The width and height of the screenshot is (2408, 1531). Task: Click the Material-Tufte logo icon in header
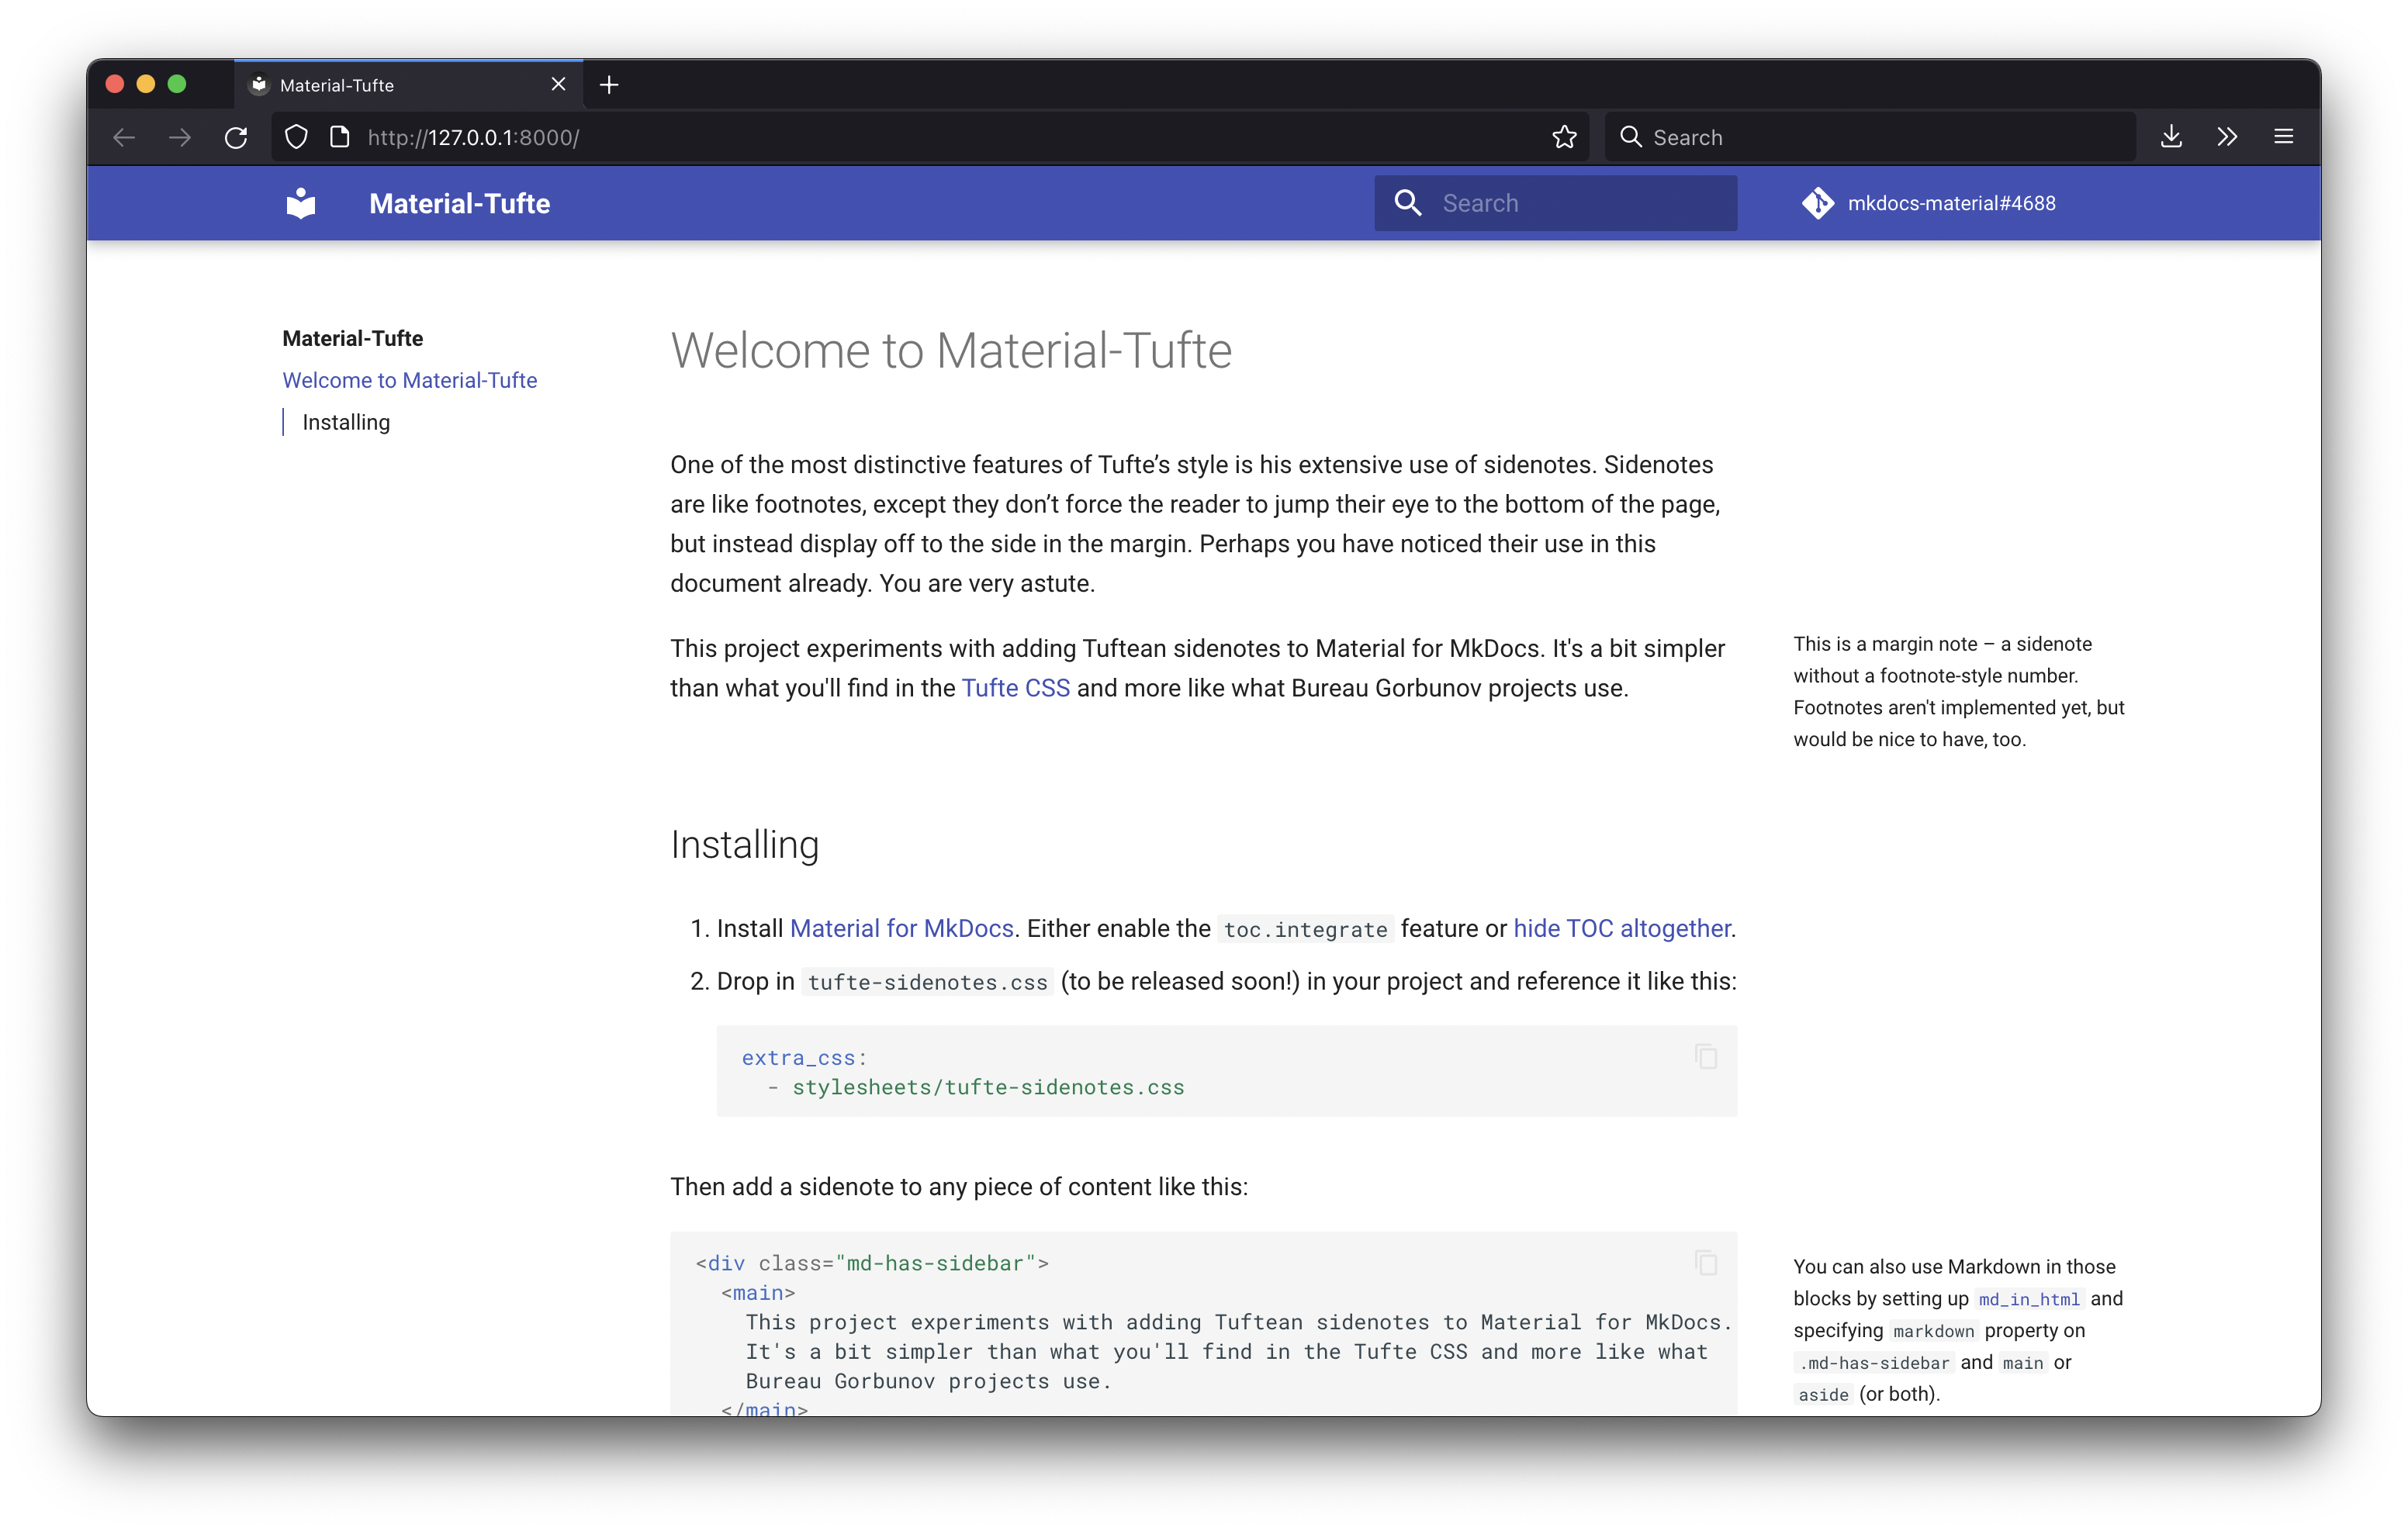[301, 203]
